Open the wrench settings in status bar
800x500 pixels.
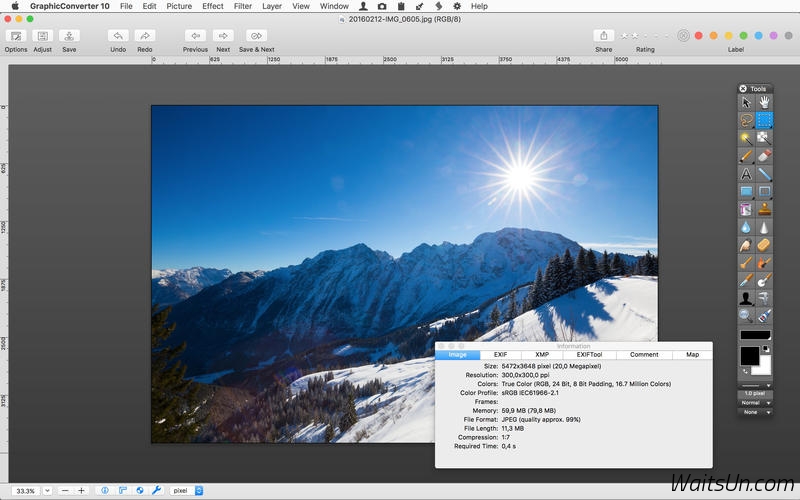pos(157,490)
